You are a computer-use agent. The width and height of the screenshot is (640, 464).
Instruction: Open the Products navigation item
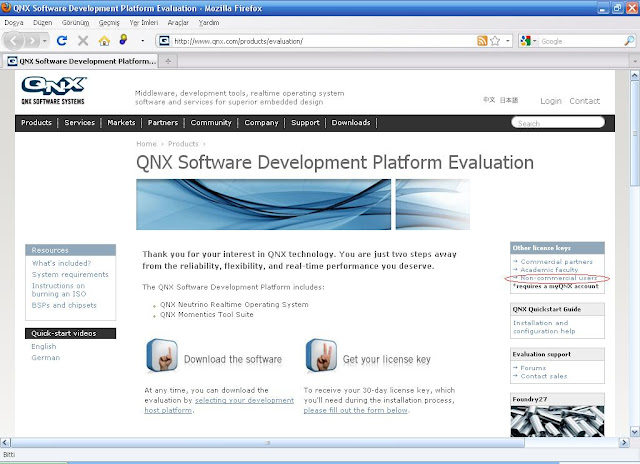pos(36,122)
